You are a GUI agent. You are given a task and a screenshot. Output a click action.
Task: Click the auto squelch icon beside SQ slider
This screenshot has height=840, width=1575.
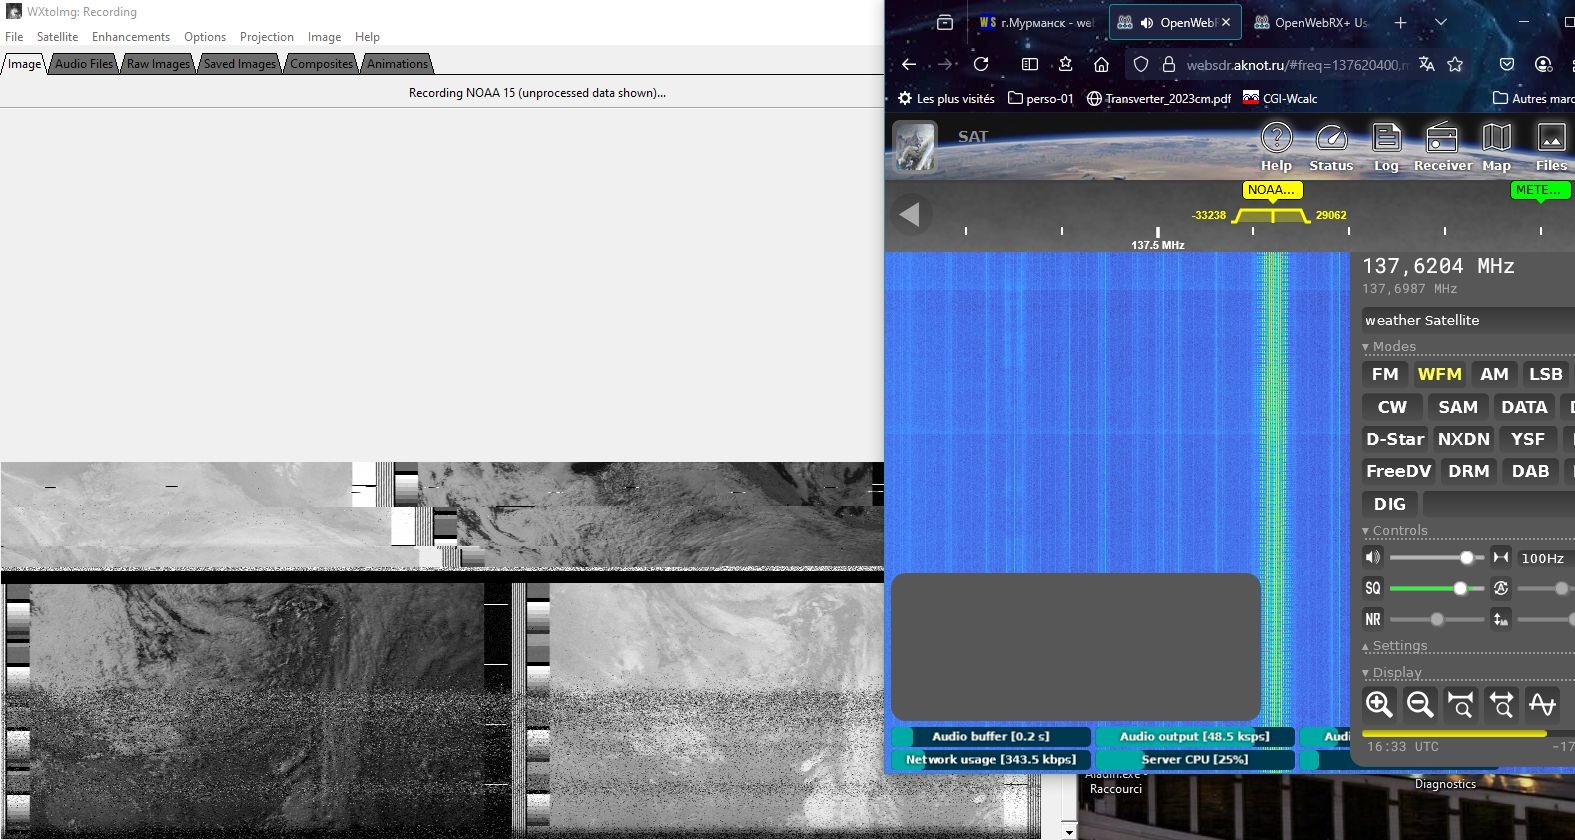click(1500, 588)
